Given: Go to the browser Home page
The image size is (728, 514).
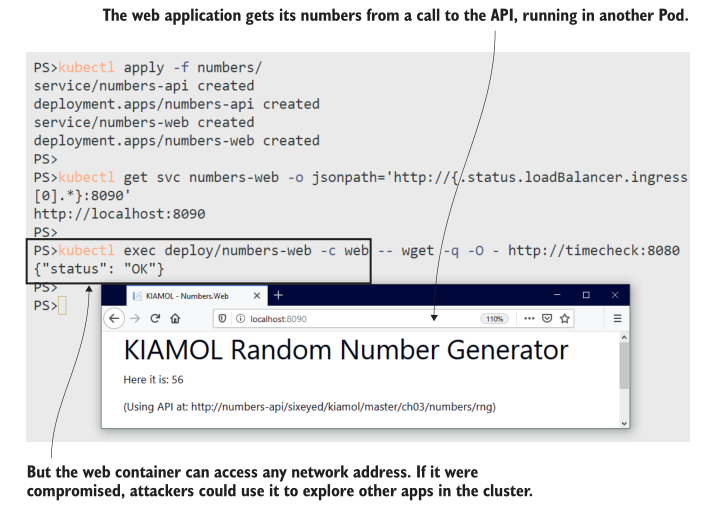Looking at the screenshot, I should click(x=175, y=319).
